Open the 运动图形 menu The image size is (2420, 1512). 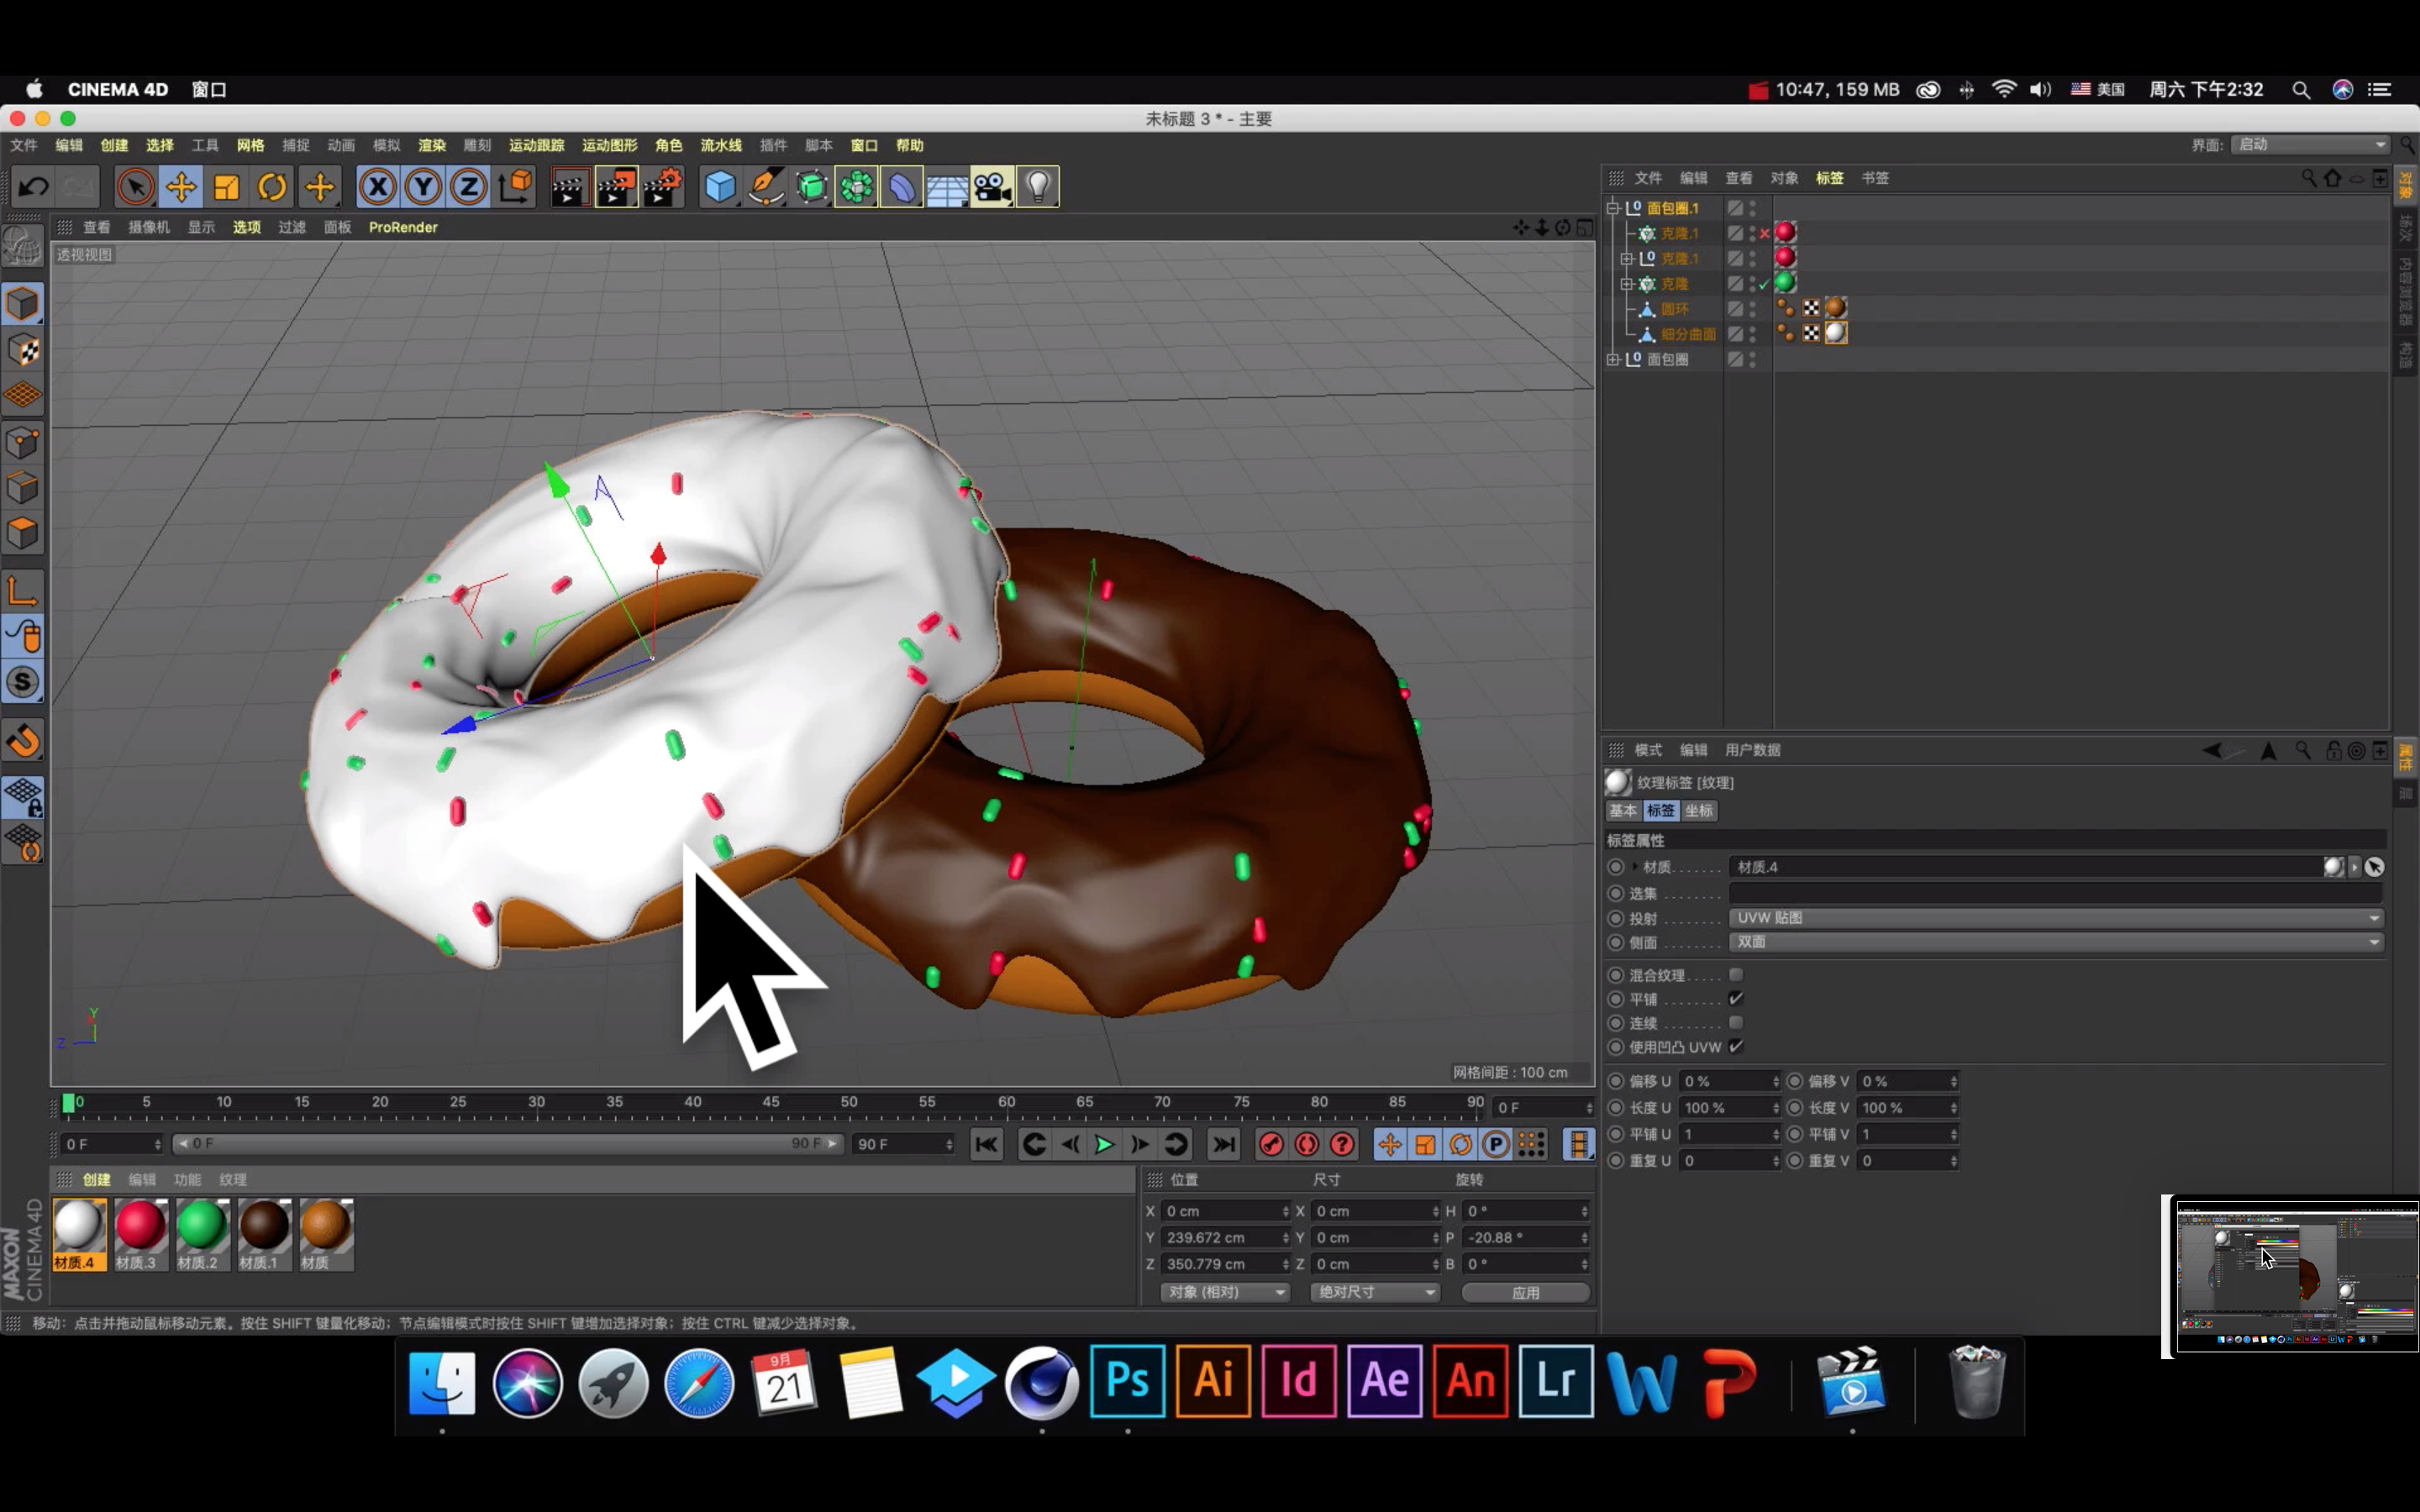pyautogui.click(x=609, y=145)
